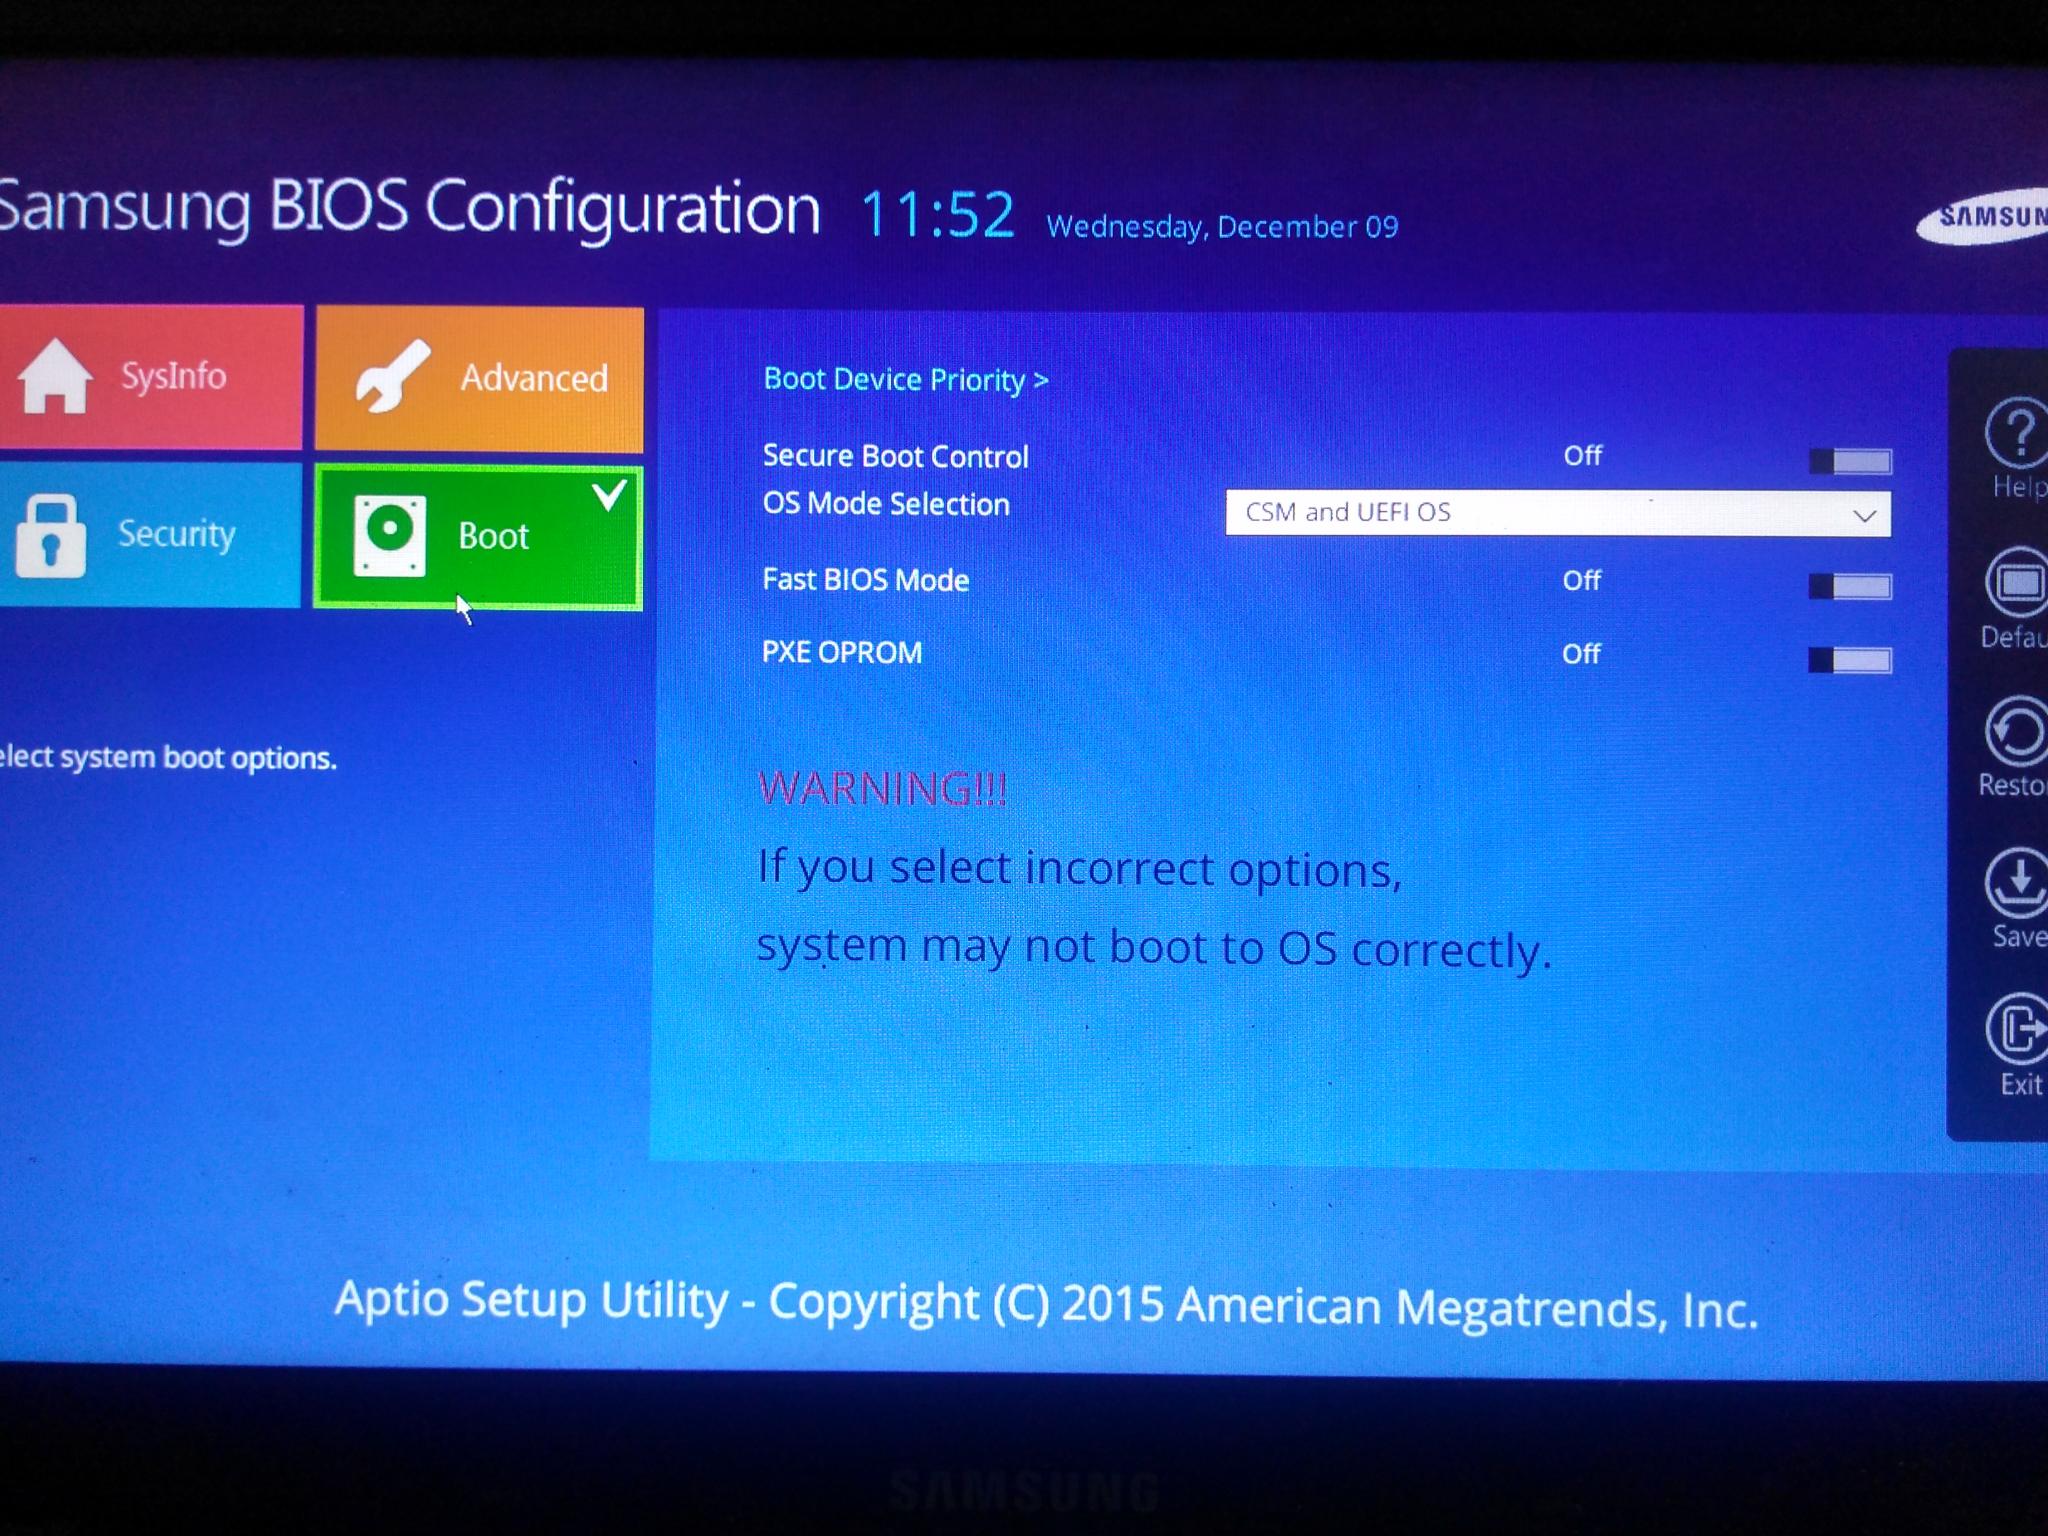Click the hard disk icon on Boot
Image resolution: width=2048 pixels, height=1536 pixels.
point(390,536)
